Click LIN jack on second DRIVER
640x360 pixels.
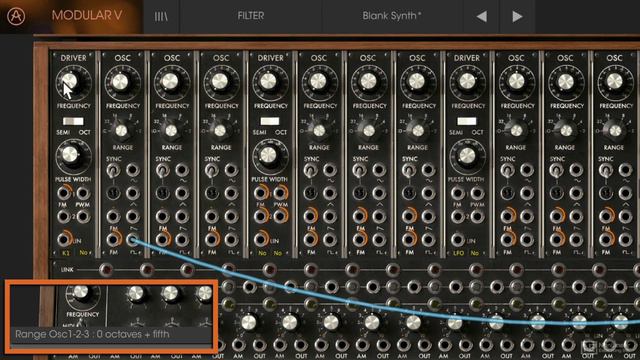click(261, 239)
